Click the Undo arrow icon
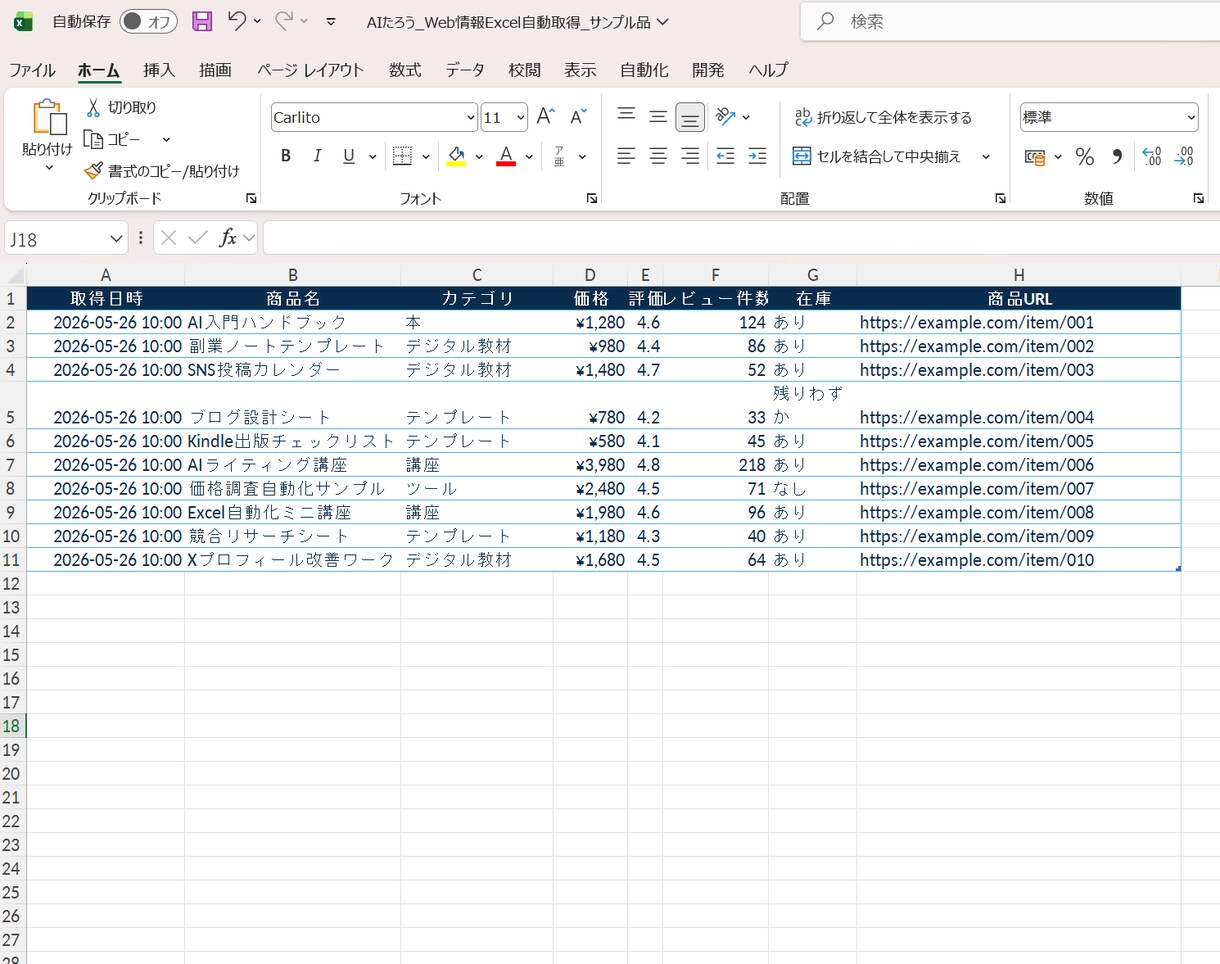Image resolution: width=1220 pixels, height=964 pixels. pyautogui.click(x=237, y=20)
